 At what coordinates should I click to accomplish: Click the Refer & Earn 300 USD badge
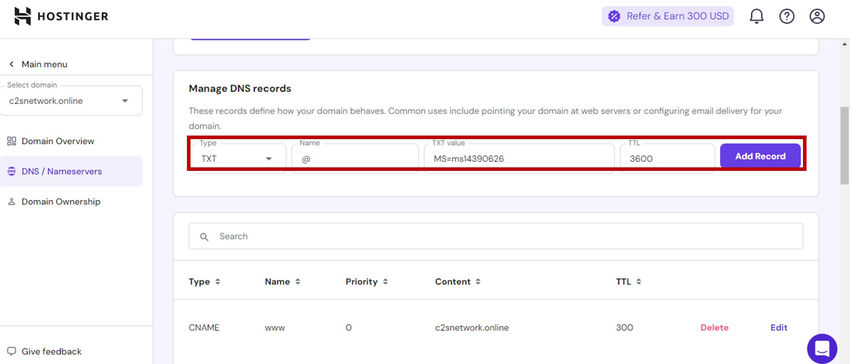pyautogui.click(x=667, y=16)
